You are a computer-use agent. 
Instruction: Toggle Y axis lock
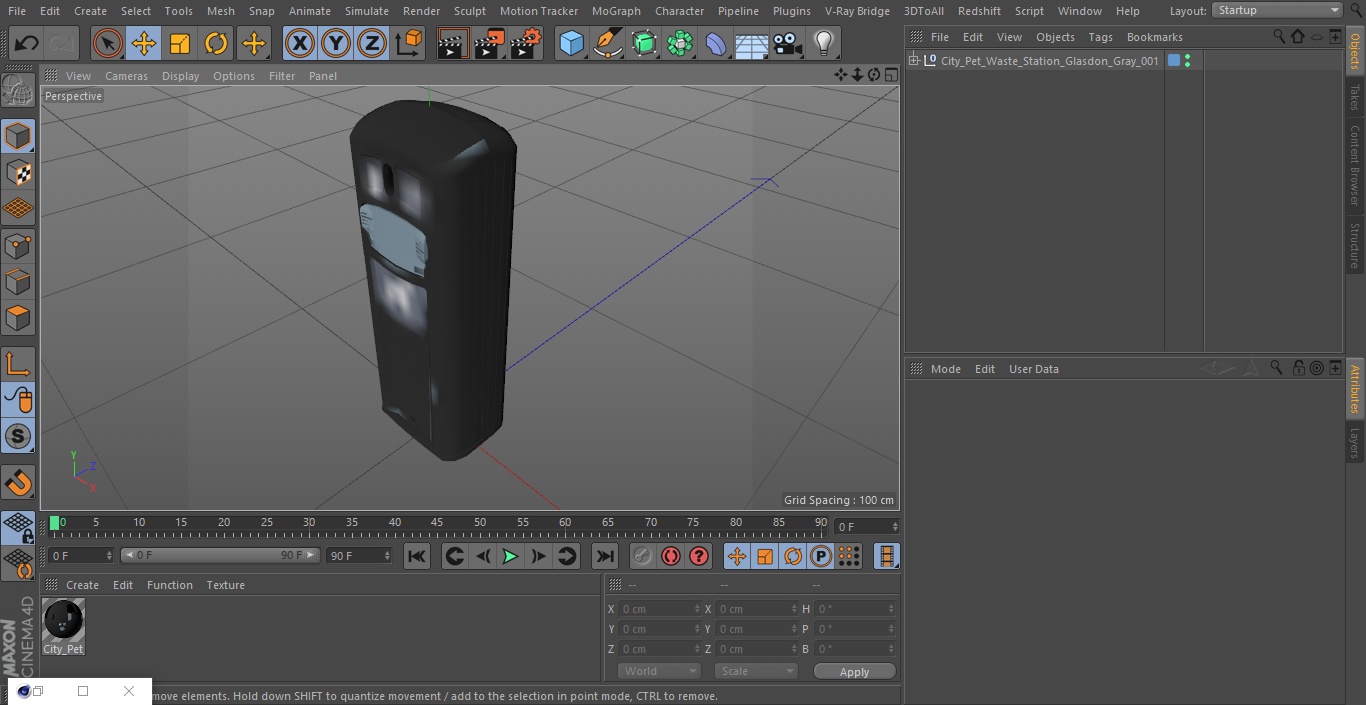point(336,43)
